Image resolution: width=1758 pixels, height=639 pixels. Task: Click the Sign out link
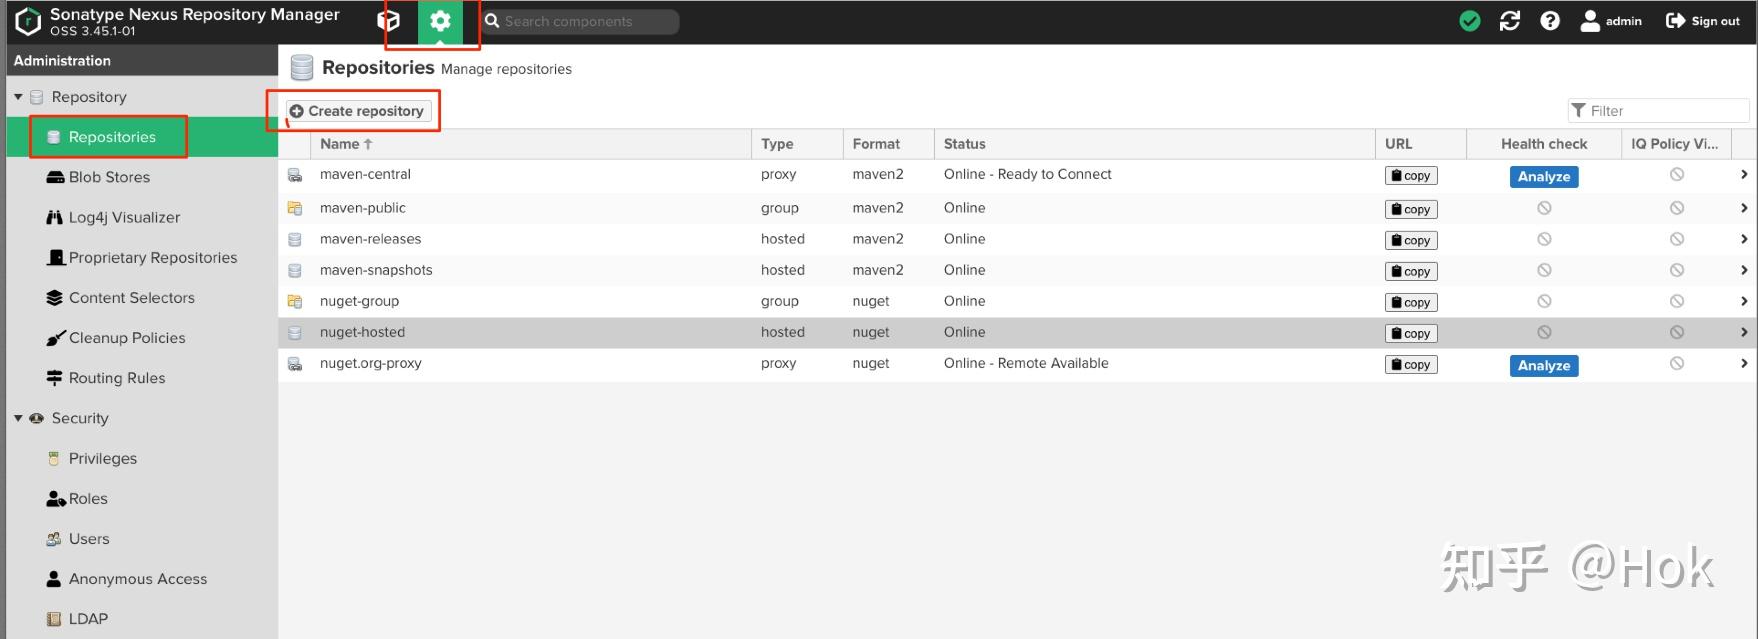click(1702, 21)
